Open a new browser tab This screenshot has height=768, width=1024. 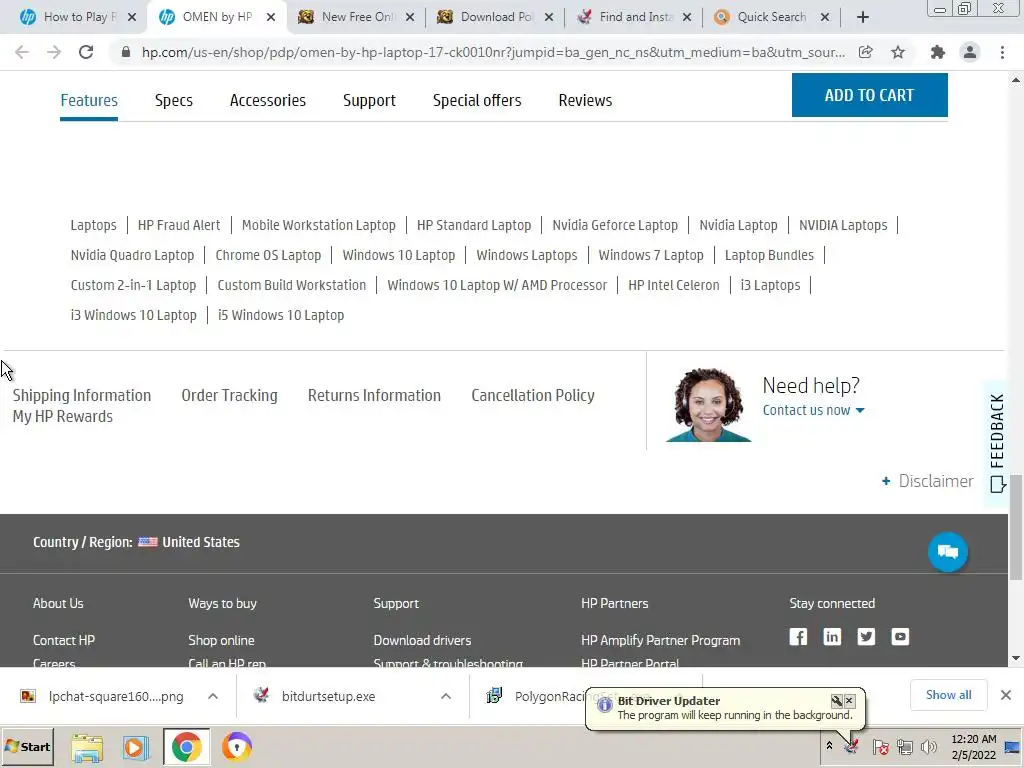pyautogui.click(x=863, y=17)
